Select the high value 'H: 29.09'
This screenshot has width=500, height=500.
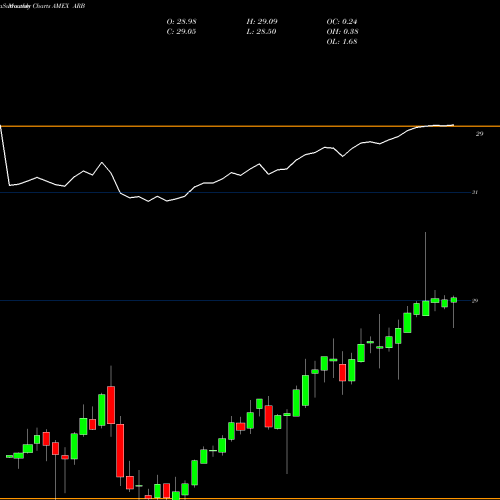pyautogui.click(x=262, y=21)
